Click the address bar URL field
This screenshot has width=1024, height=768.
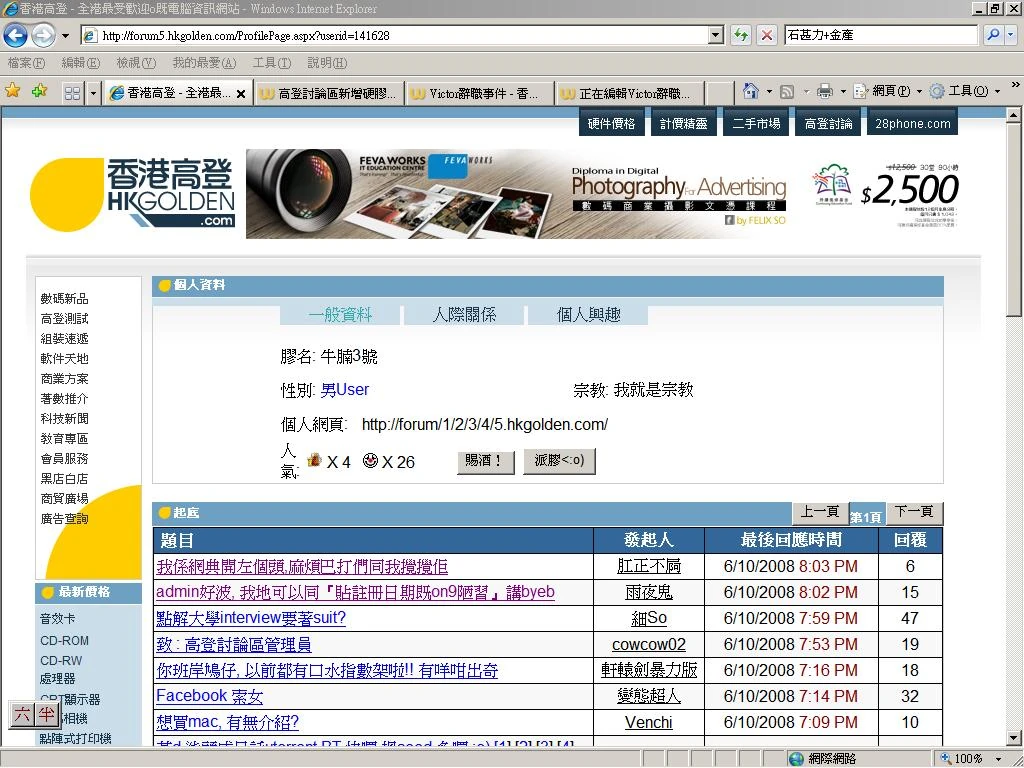[394, 35]
